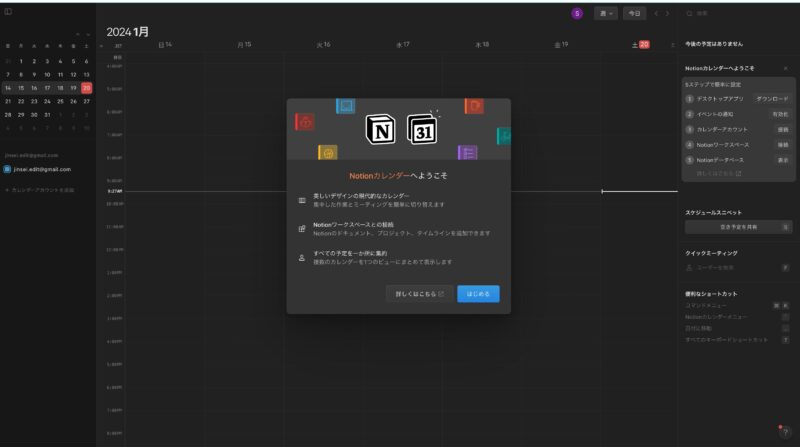Click 表示 beside Notionデータベース step
Image resolution: width=800 pixels, height=447 pixels.
tap(783, 160)
